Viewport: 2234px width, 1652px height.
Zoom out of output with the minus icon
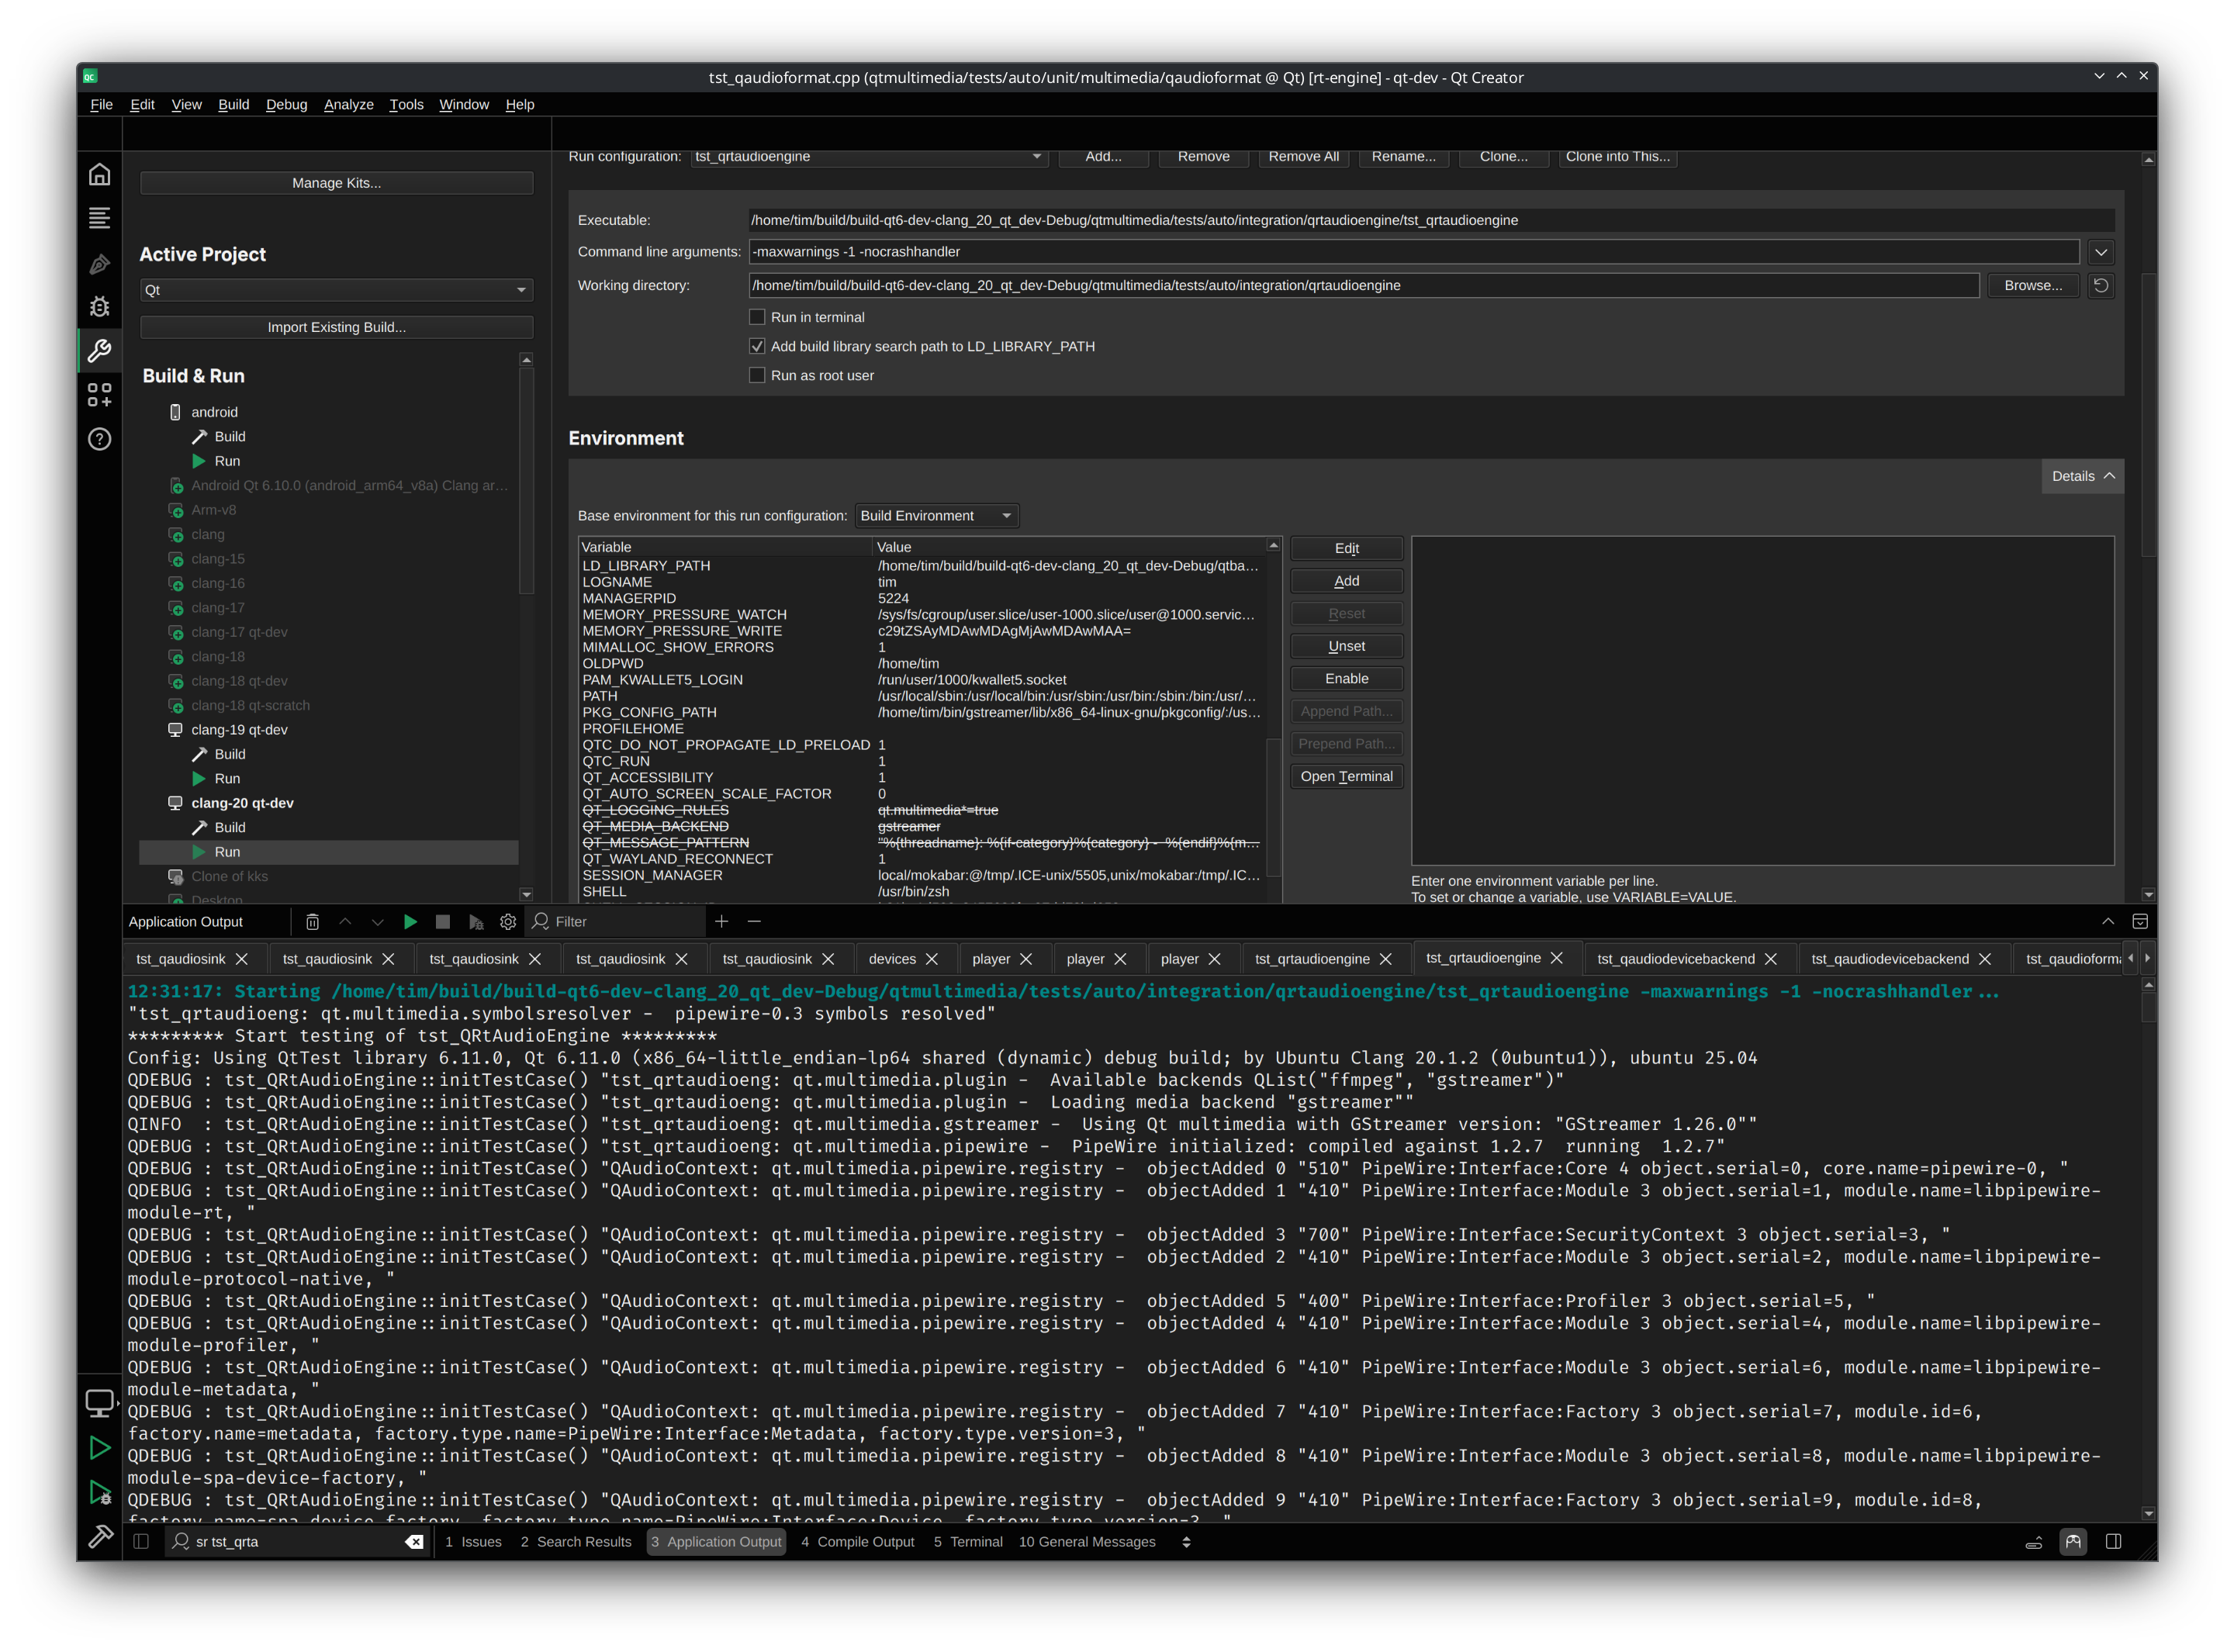754,922
